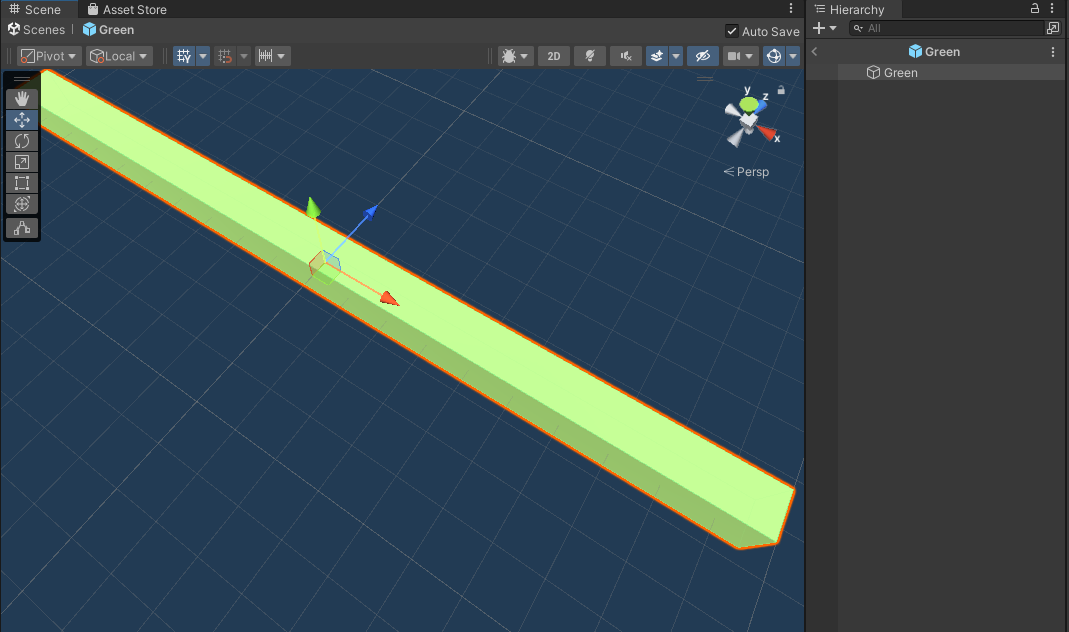Click the orientation gizmo center cube
The image size is (1069, 632).
click(x=749, y=121)
